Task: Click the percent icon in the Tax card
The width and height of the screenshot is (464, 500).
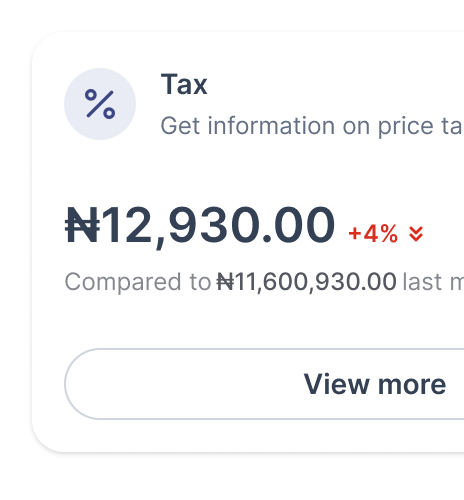Action: (100, 104)
